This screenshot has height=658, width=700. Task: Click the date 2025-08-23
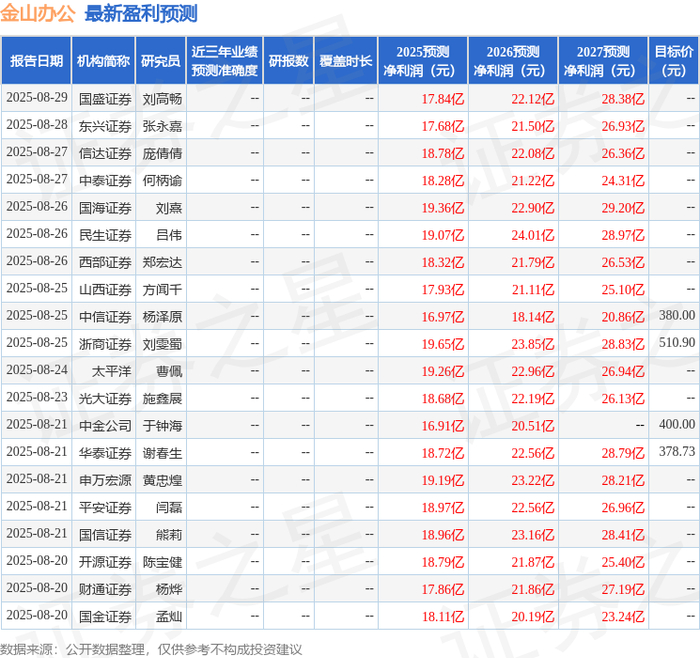pyautogui.click(x=37, y=397)
